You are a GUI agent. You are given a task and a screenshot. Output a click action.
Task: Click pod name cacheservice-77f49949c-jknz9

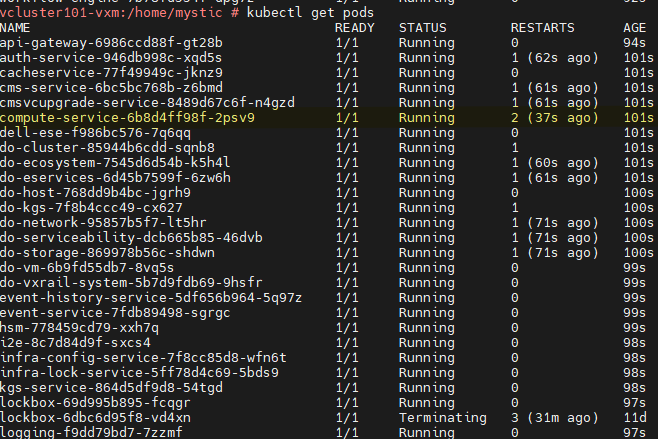111,73
